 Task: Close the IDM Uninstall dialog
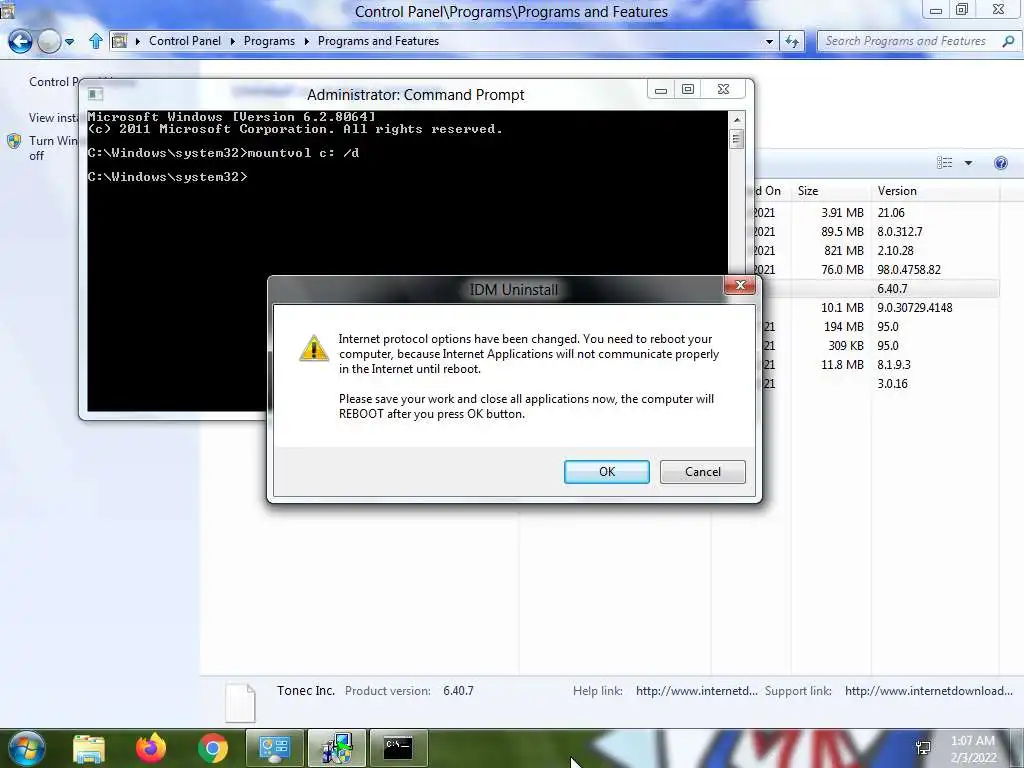coord(740,285)
